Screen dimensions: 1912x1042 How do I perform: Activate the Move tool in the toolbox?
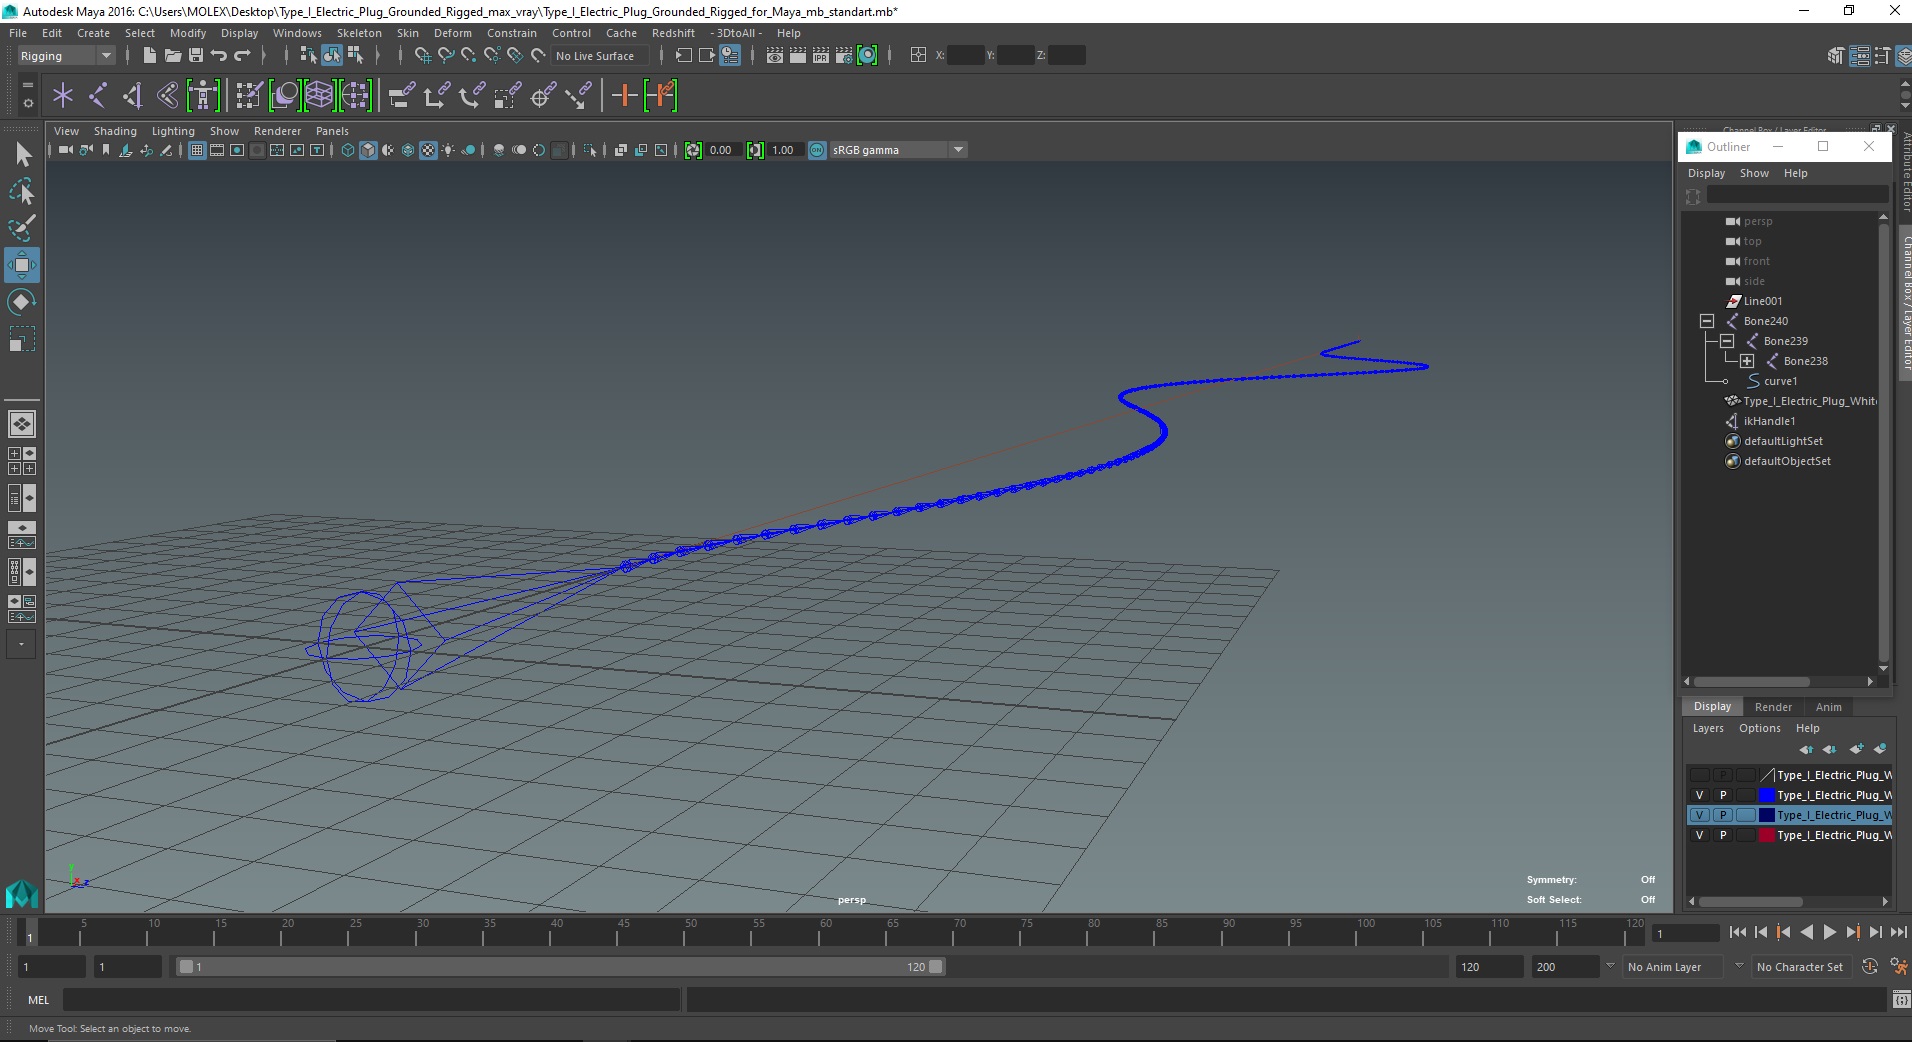(22, 265)
